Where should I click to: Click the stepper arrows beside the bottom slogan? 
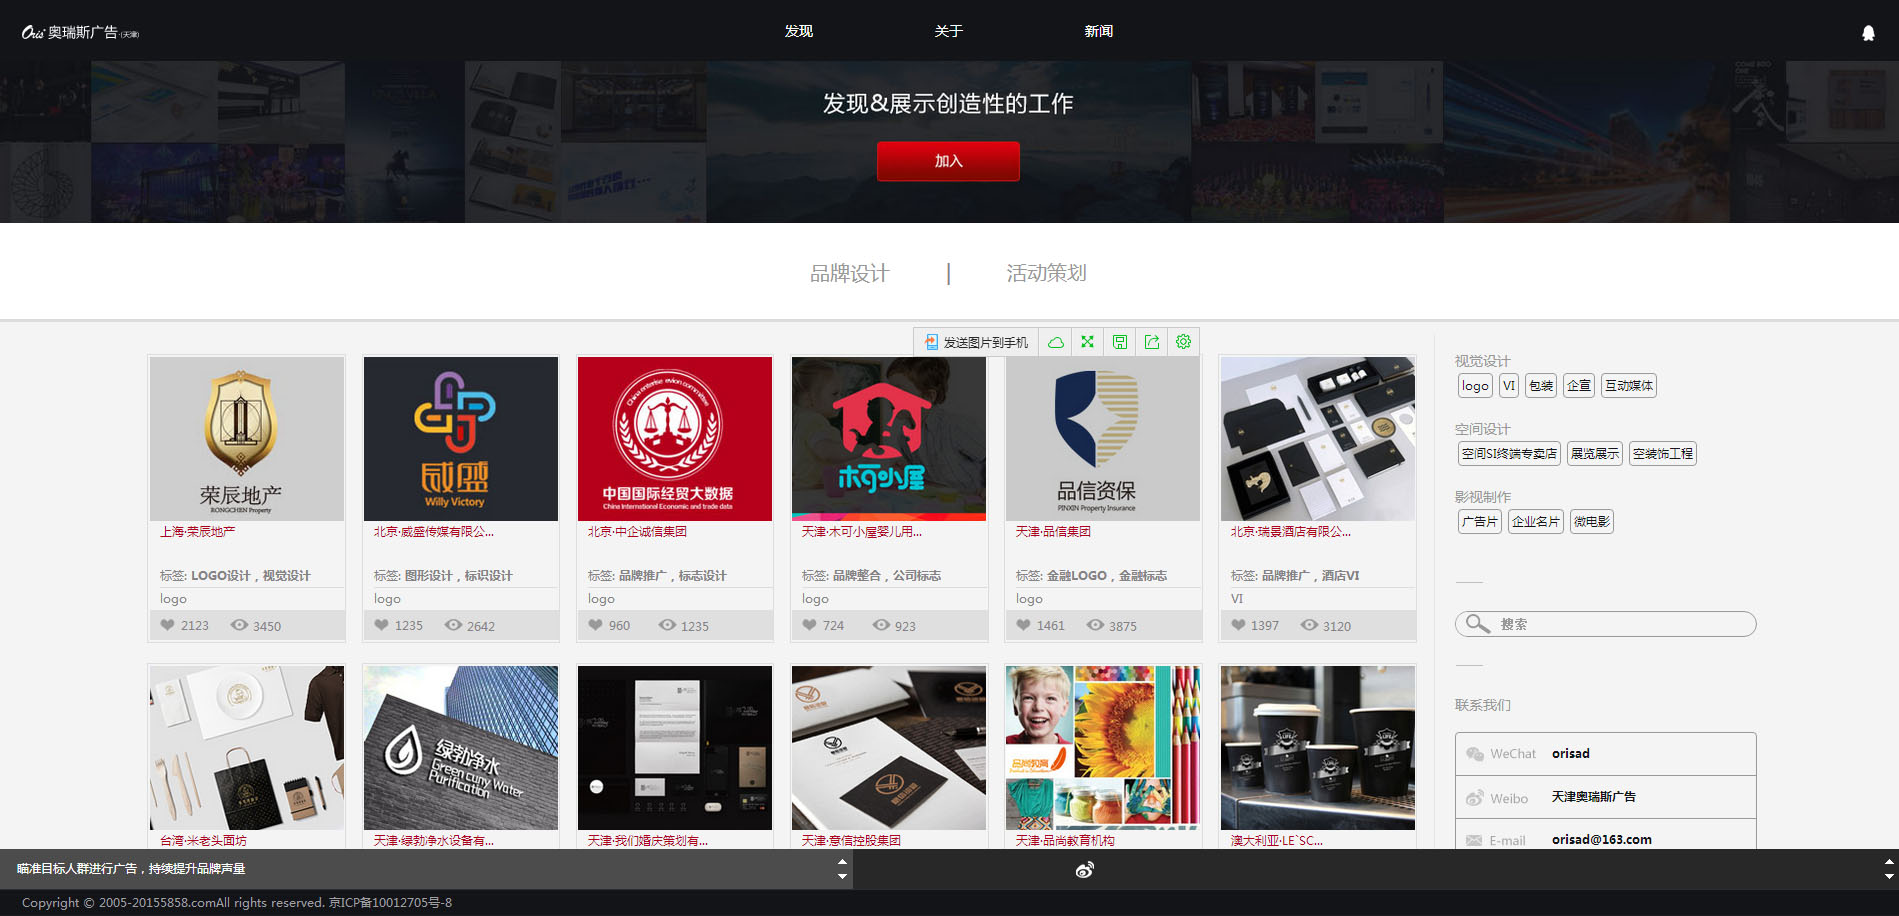pyautogui.click(x=842, y=869)
